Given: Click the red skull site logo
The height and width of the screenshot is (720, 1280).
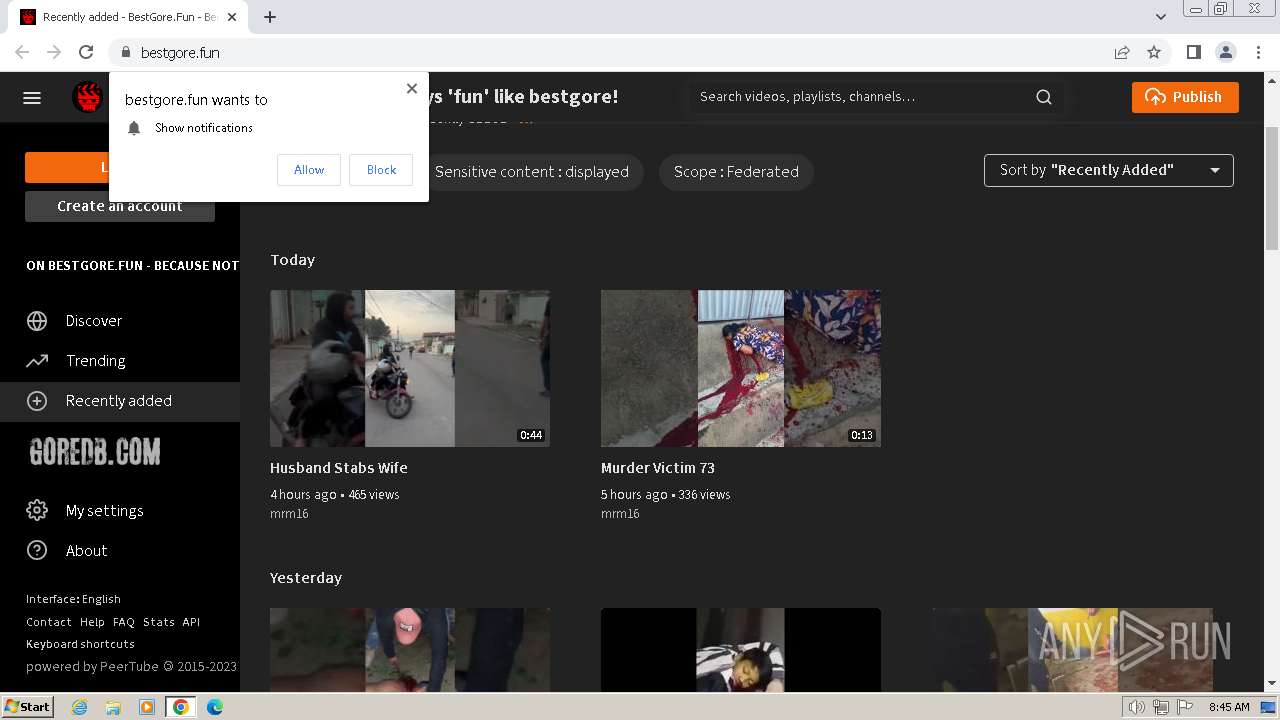Looking at the screenshot, I should (x=88, y=97).
